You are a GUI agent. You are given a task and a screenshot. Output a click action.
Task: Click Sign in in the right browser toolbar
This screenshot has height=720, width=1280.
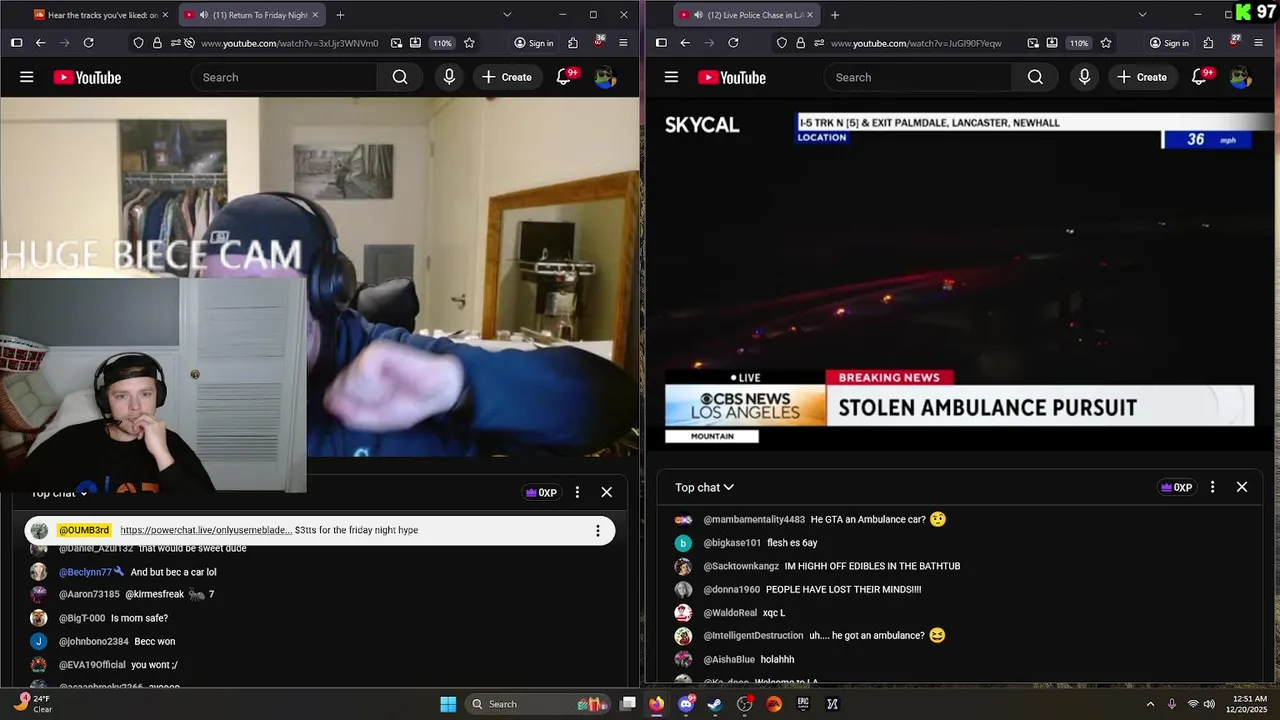click(1169, 43)
